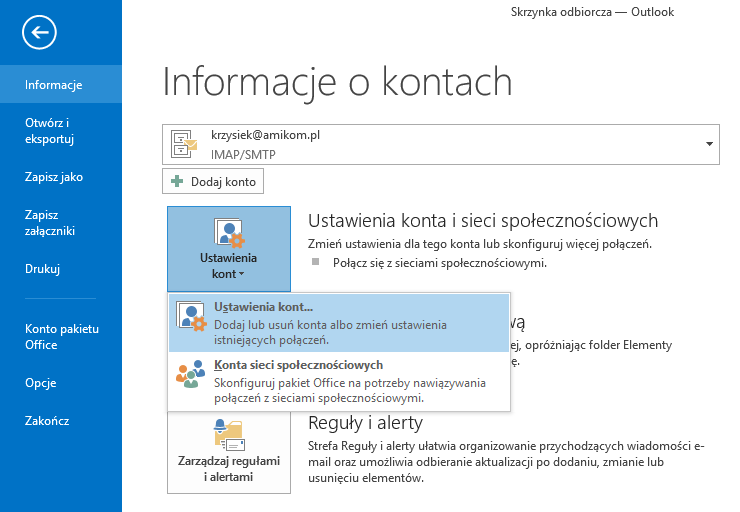Go to Otwórz i eksportuj section
Viewport: 740px width, 512px height.
click(50, 131)
